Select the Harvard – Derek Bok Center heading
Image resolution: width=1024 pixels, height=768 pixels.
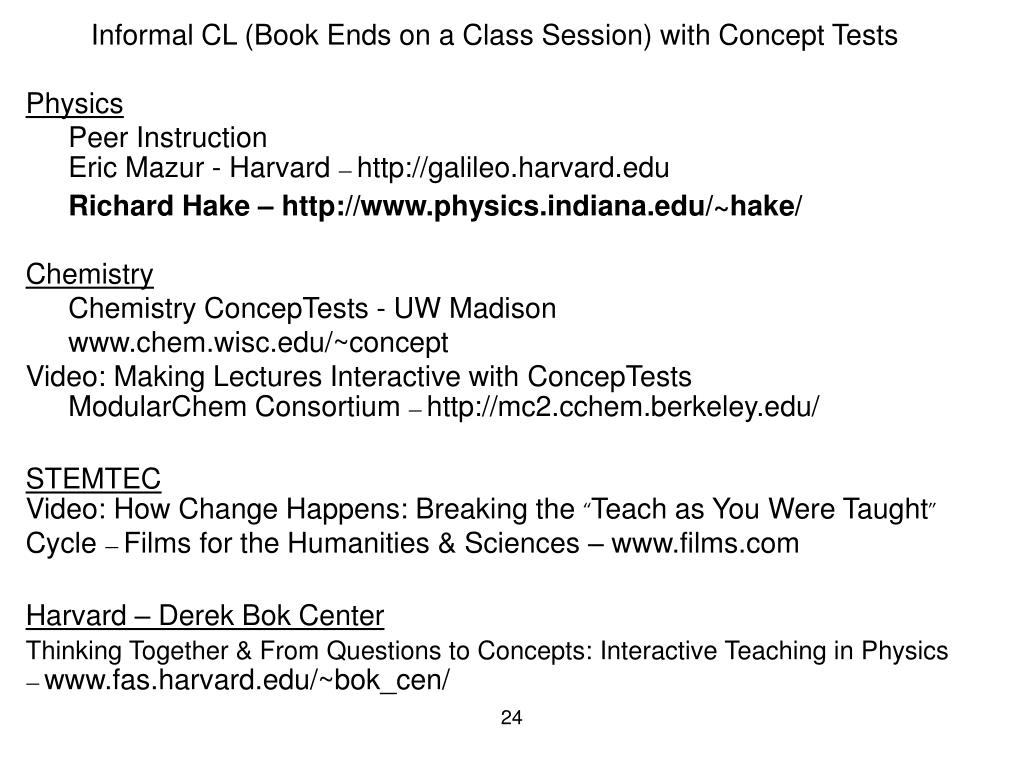[x=205, y=616]
